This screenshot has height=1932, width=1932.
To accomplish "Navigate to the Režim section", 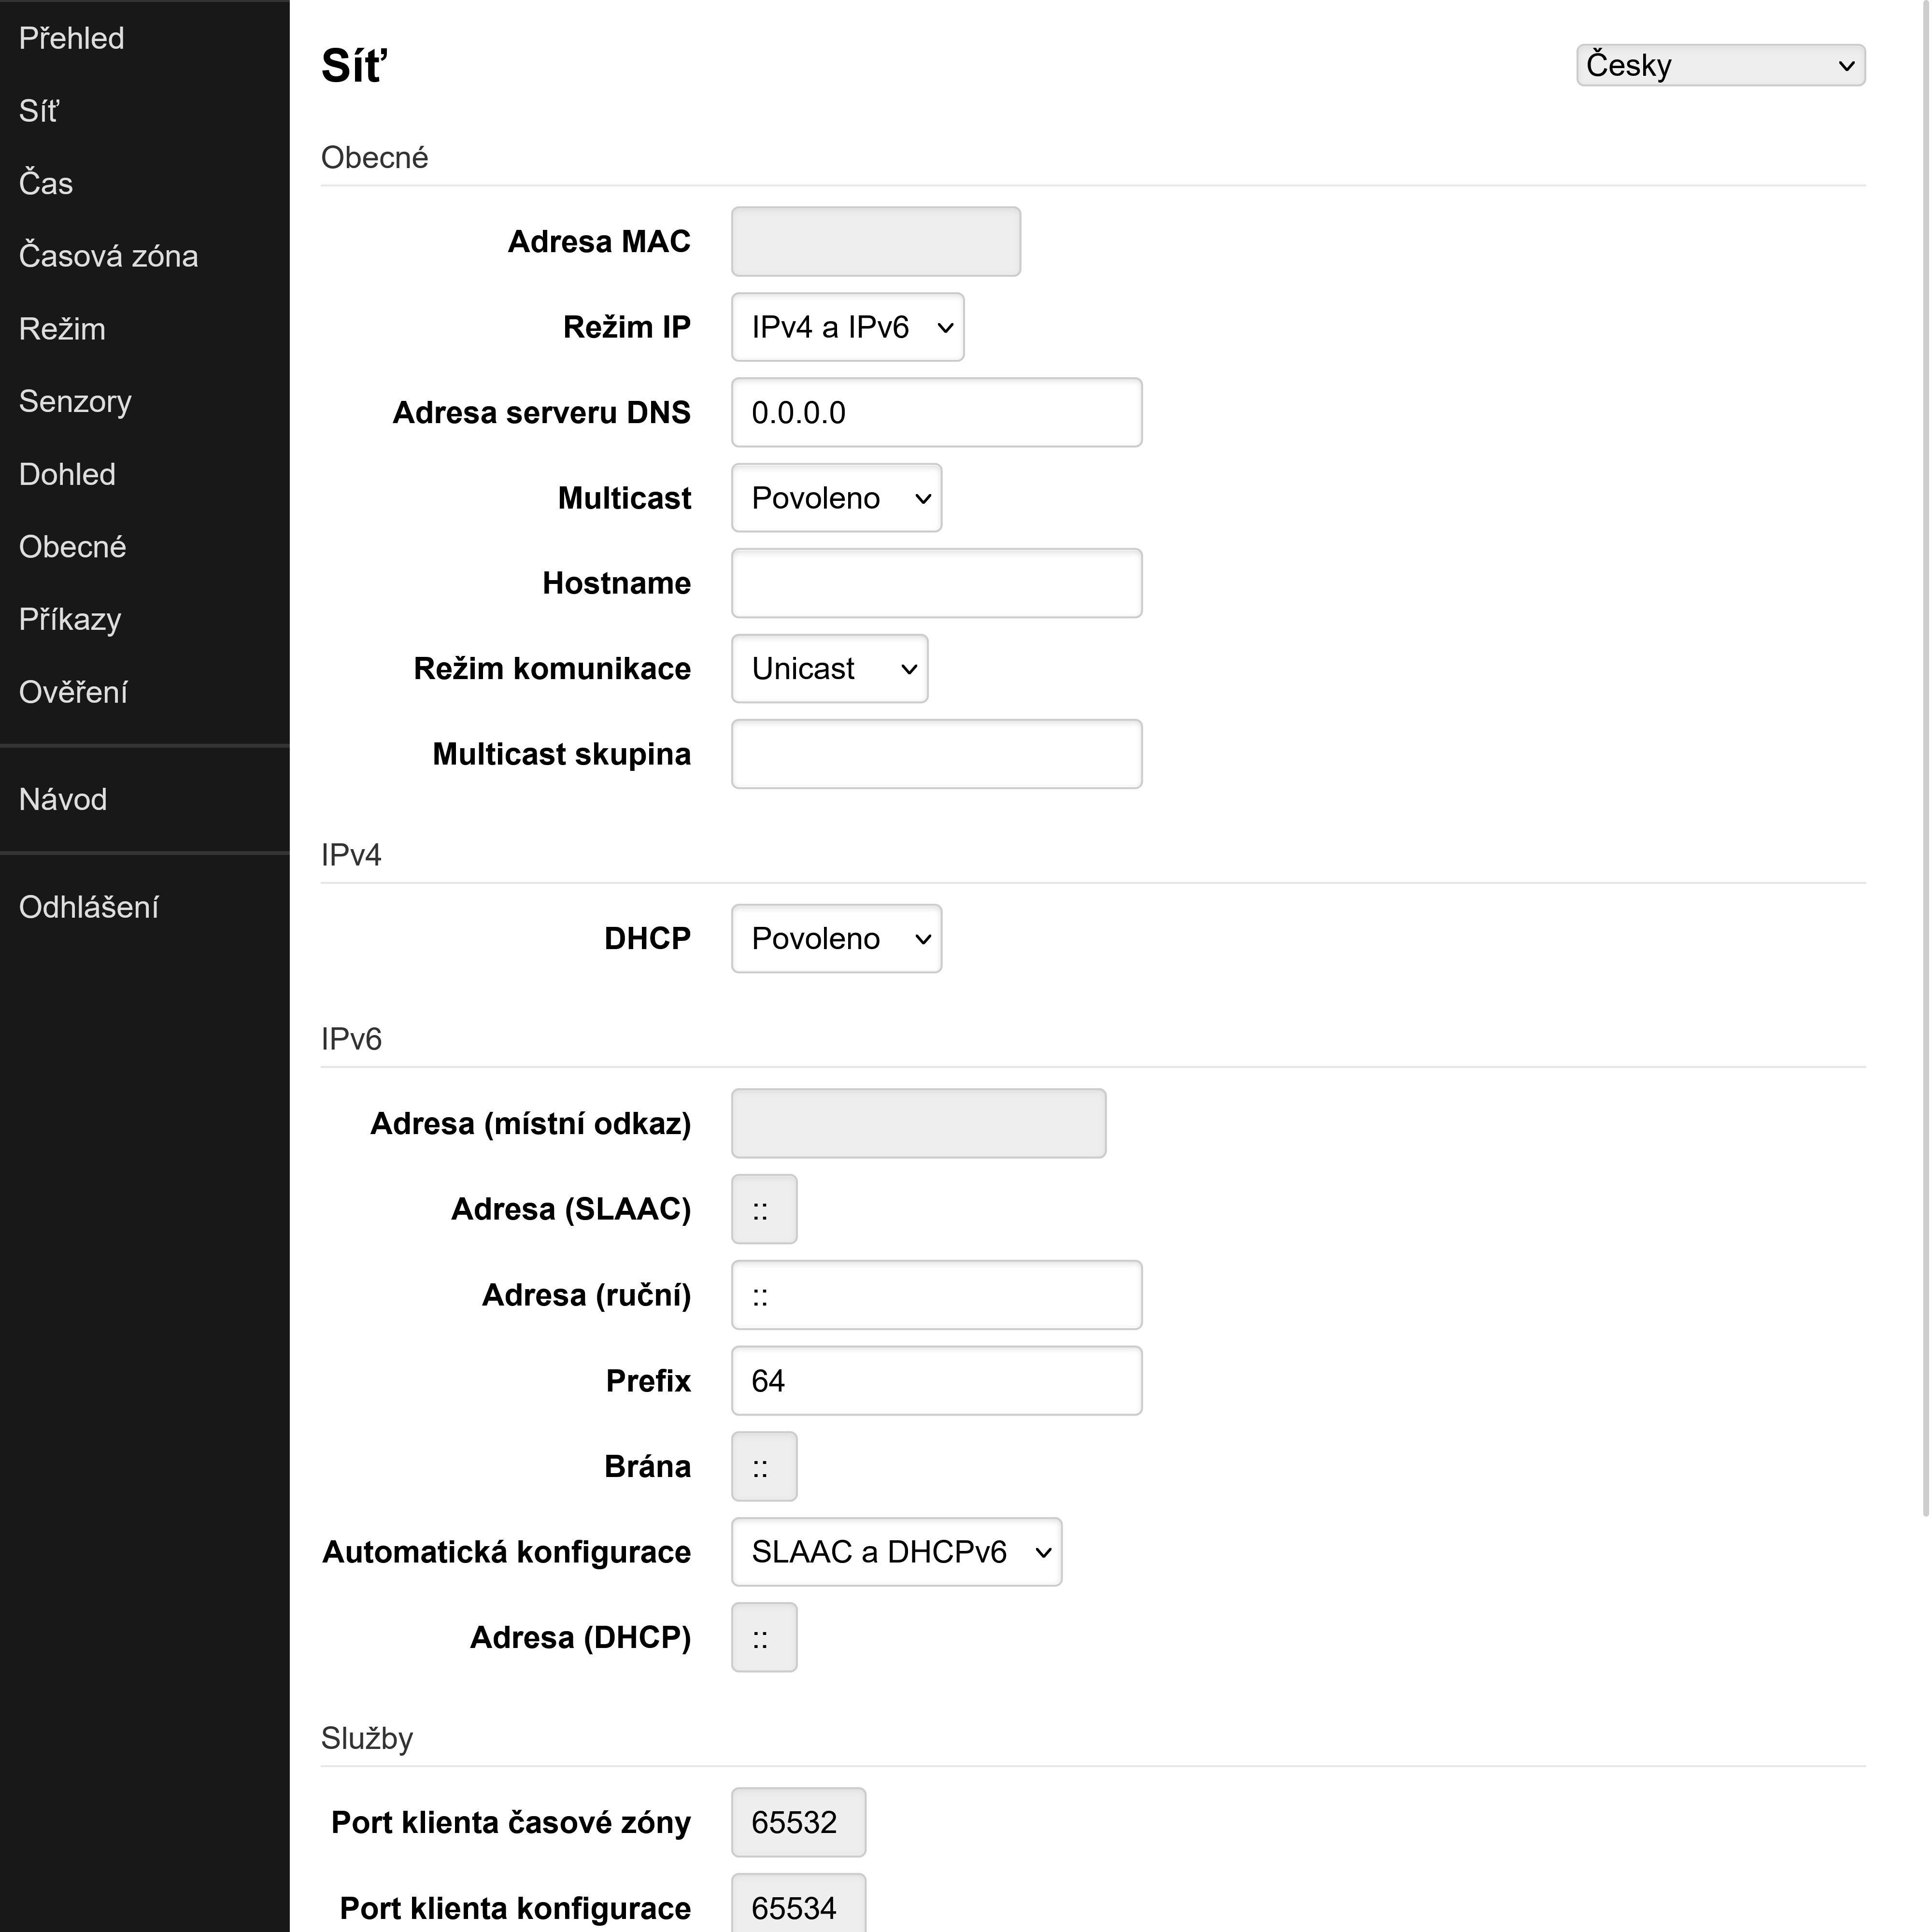I will (x=61, y=328).
